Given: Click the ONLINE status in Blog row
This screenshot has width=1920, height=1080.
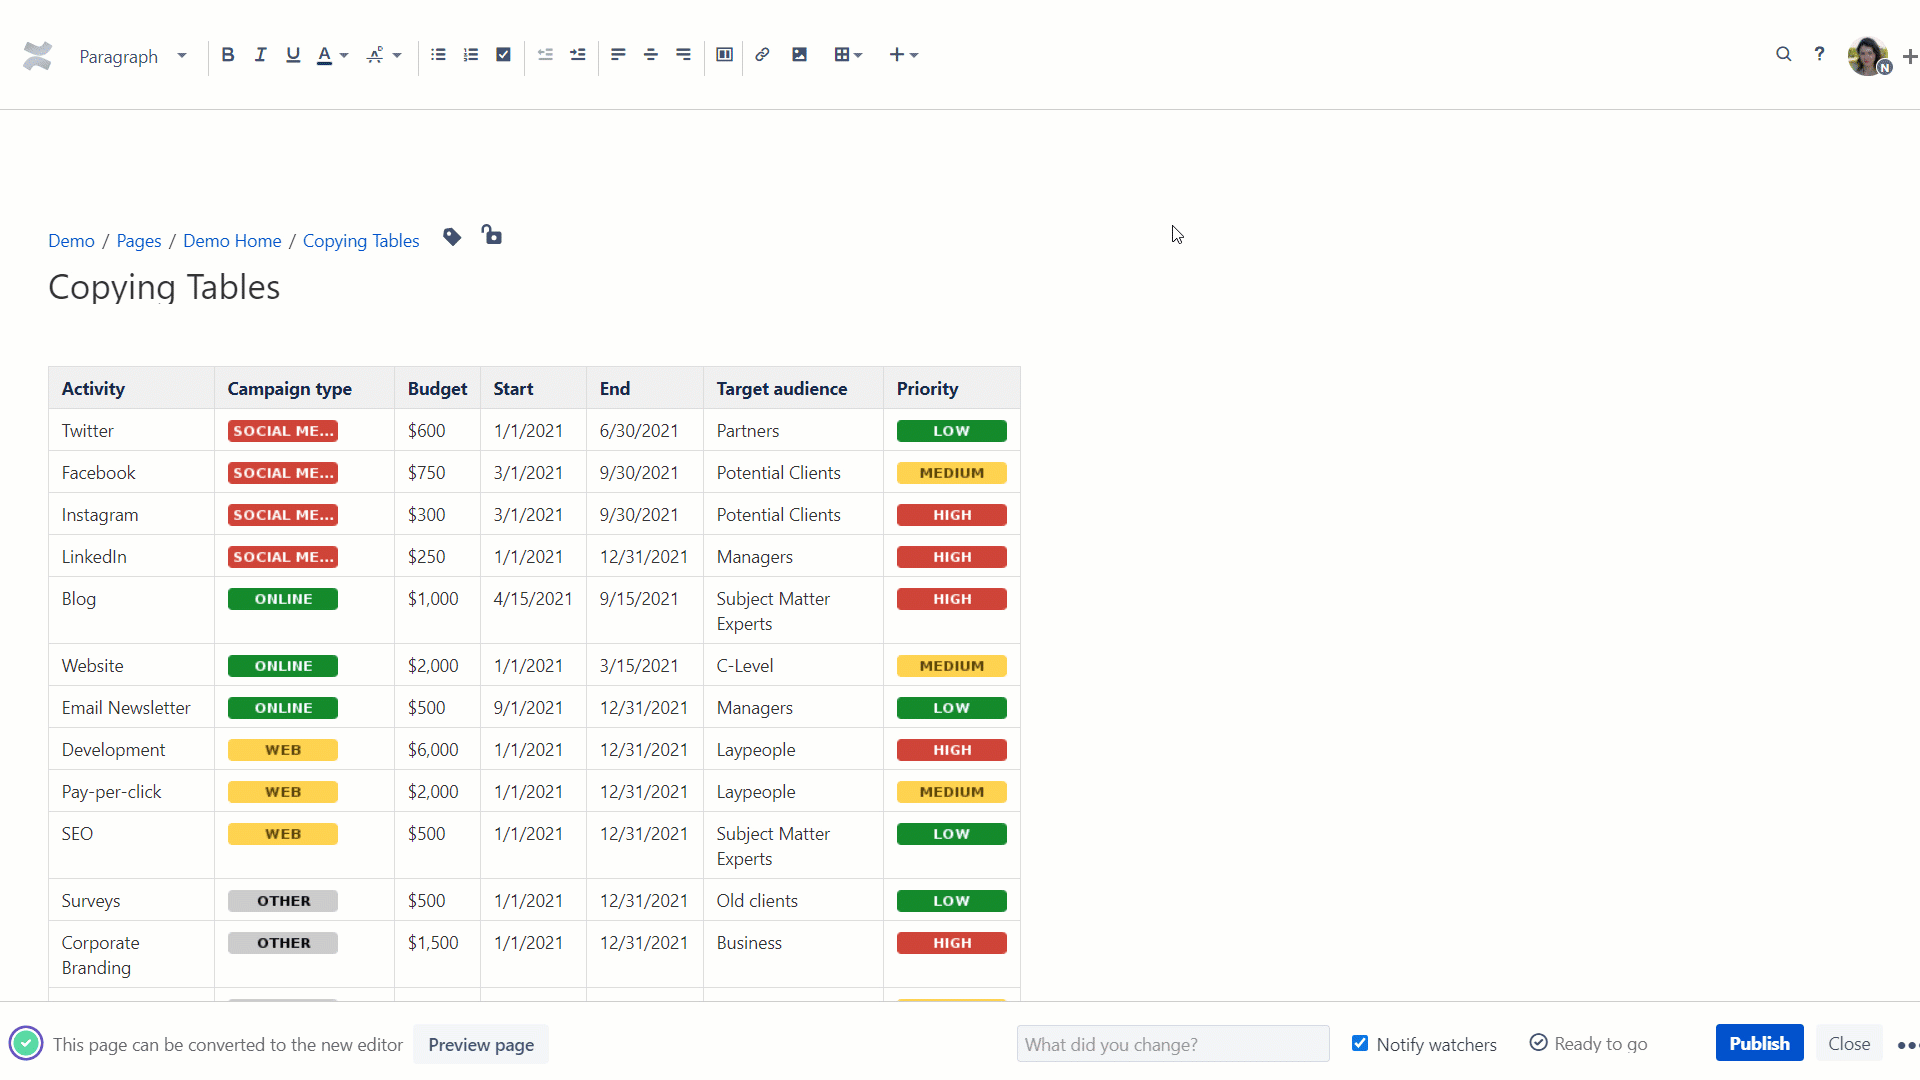Looking at the screenshot, I should pyautogui.click(x=283, y=599).
